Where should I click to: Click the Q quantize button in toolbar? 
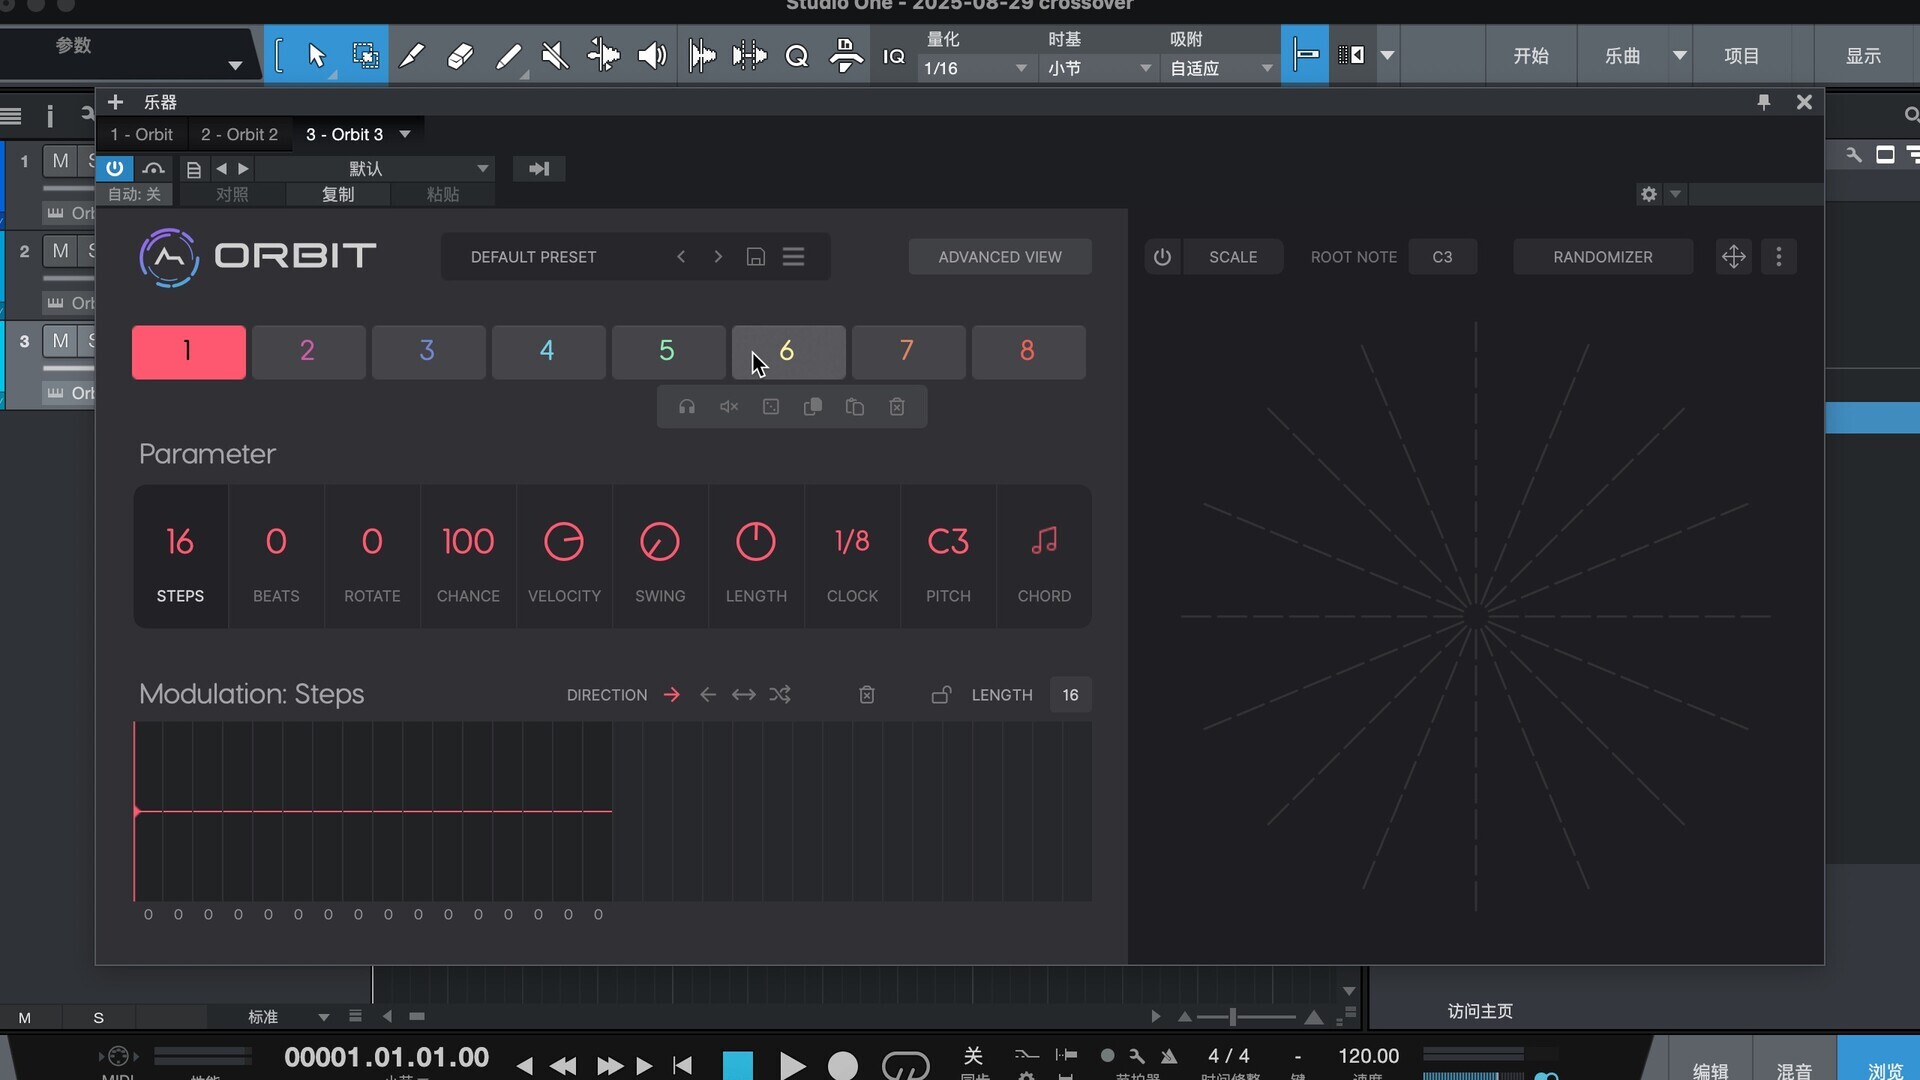pos(797,56)
